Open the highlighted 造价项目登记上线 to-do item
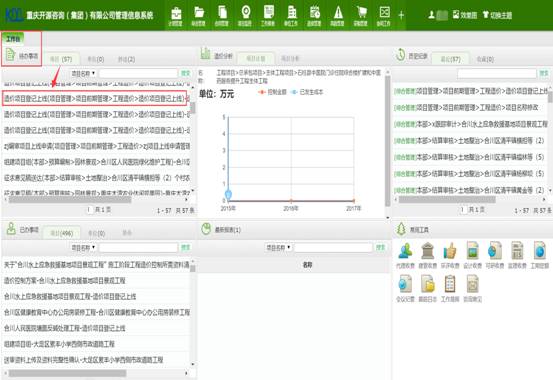553x380 pixels. 95,98
